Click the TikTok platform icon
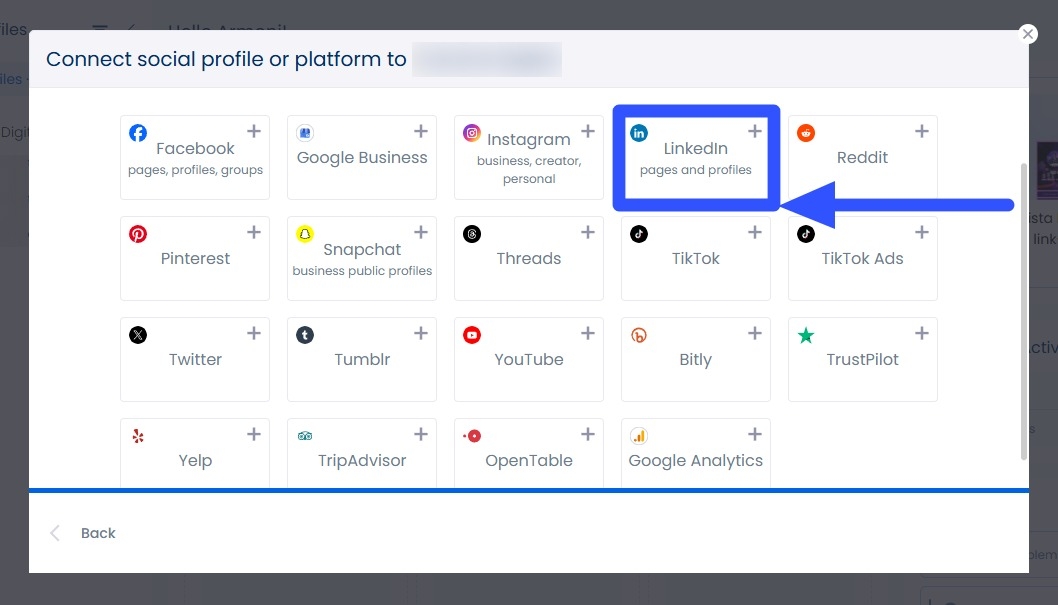 click(638, 233)
